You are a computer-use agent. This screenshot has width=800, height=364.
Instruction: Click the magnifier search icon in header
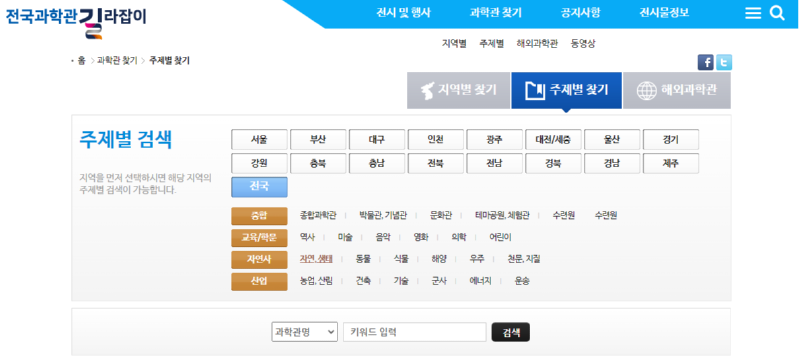pyautogui.click(x=777, y=13)
